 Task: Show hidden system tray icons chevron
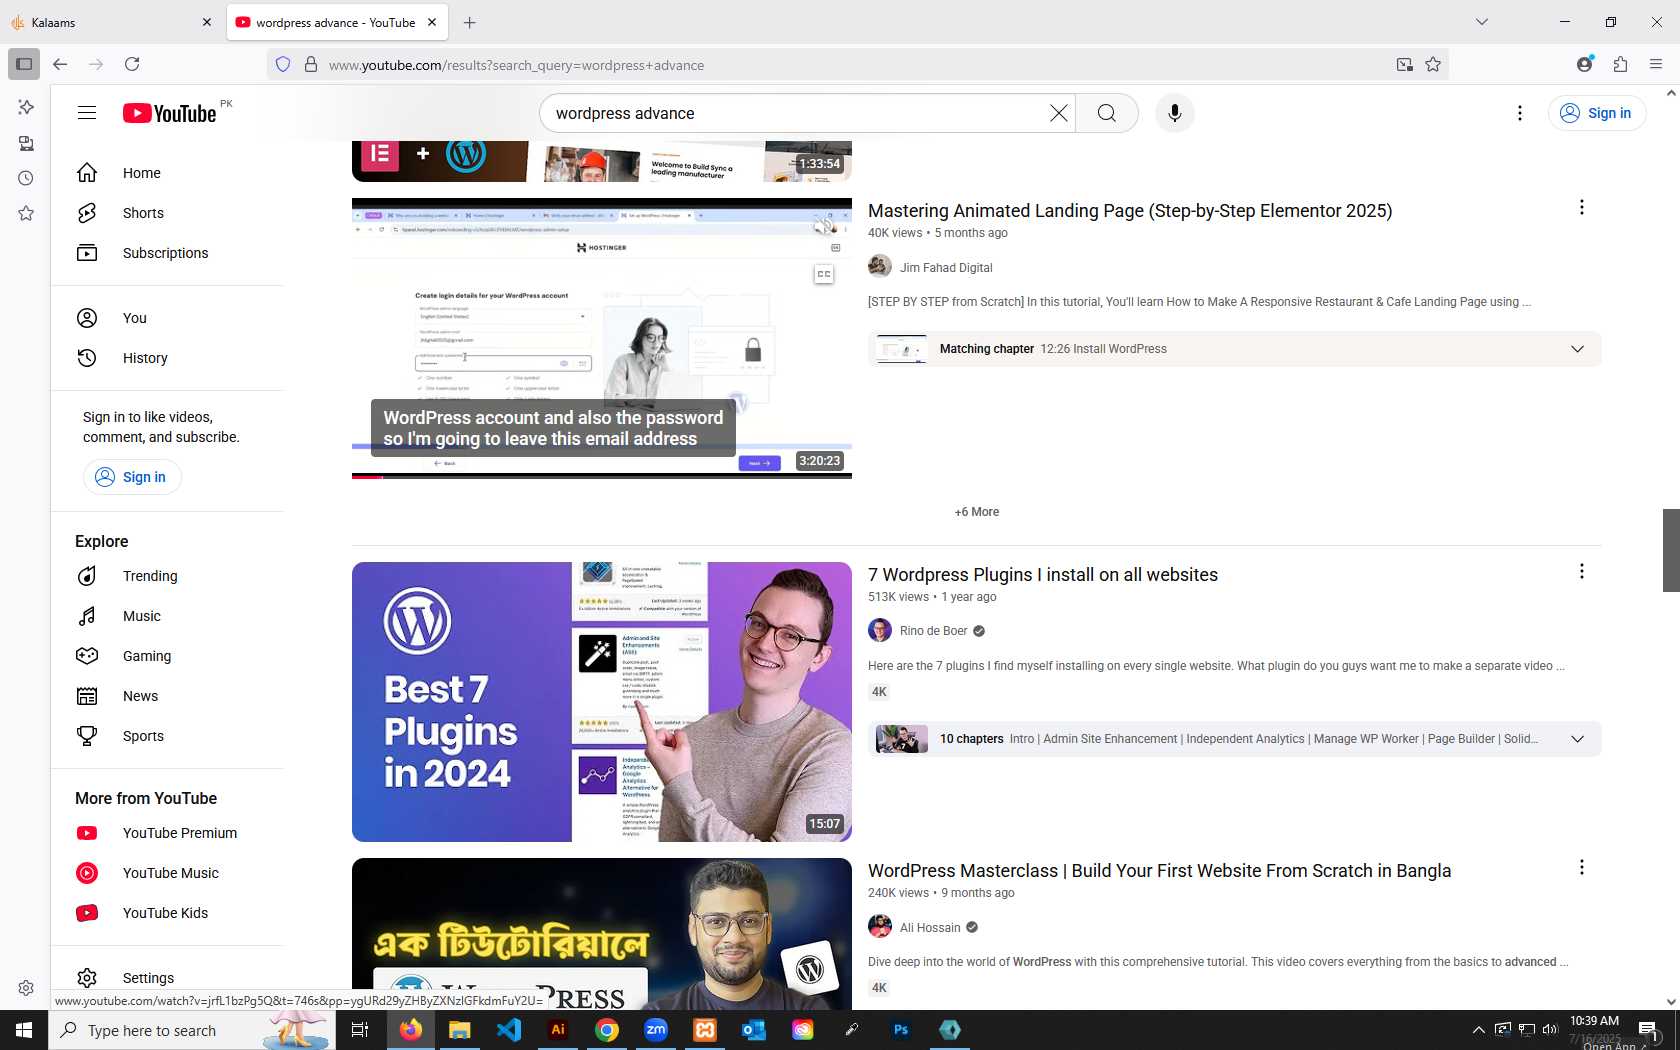(1478, 1030)
